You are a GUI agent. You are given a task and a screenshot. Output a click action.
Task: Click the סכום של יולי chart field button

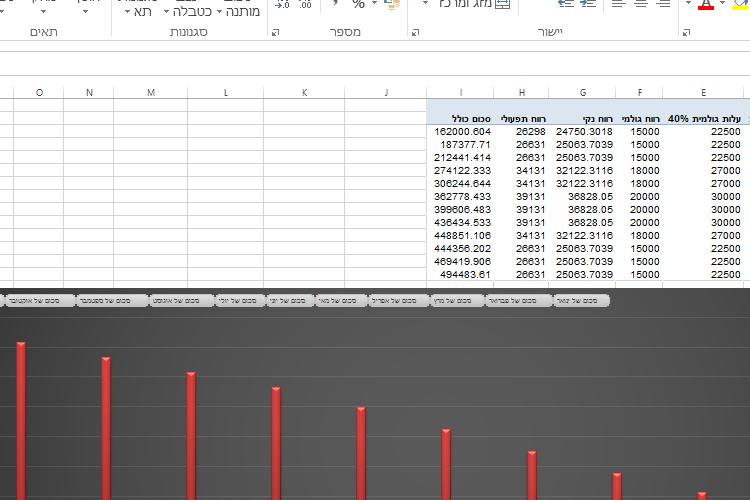pos(240,300)
